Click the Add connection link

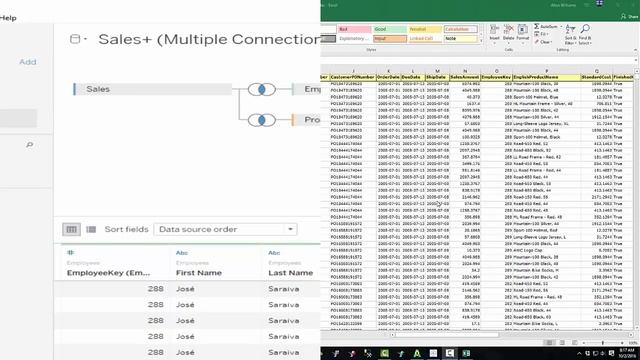coord(28,62)
